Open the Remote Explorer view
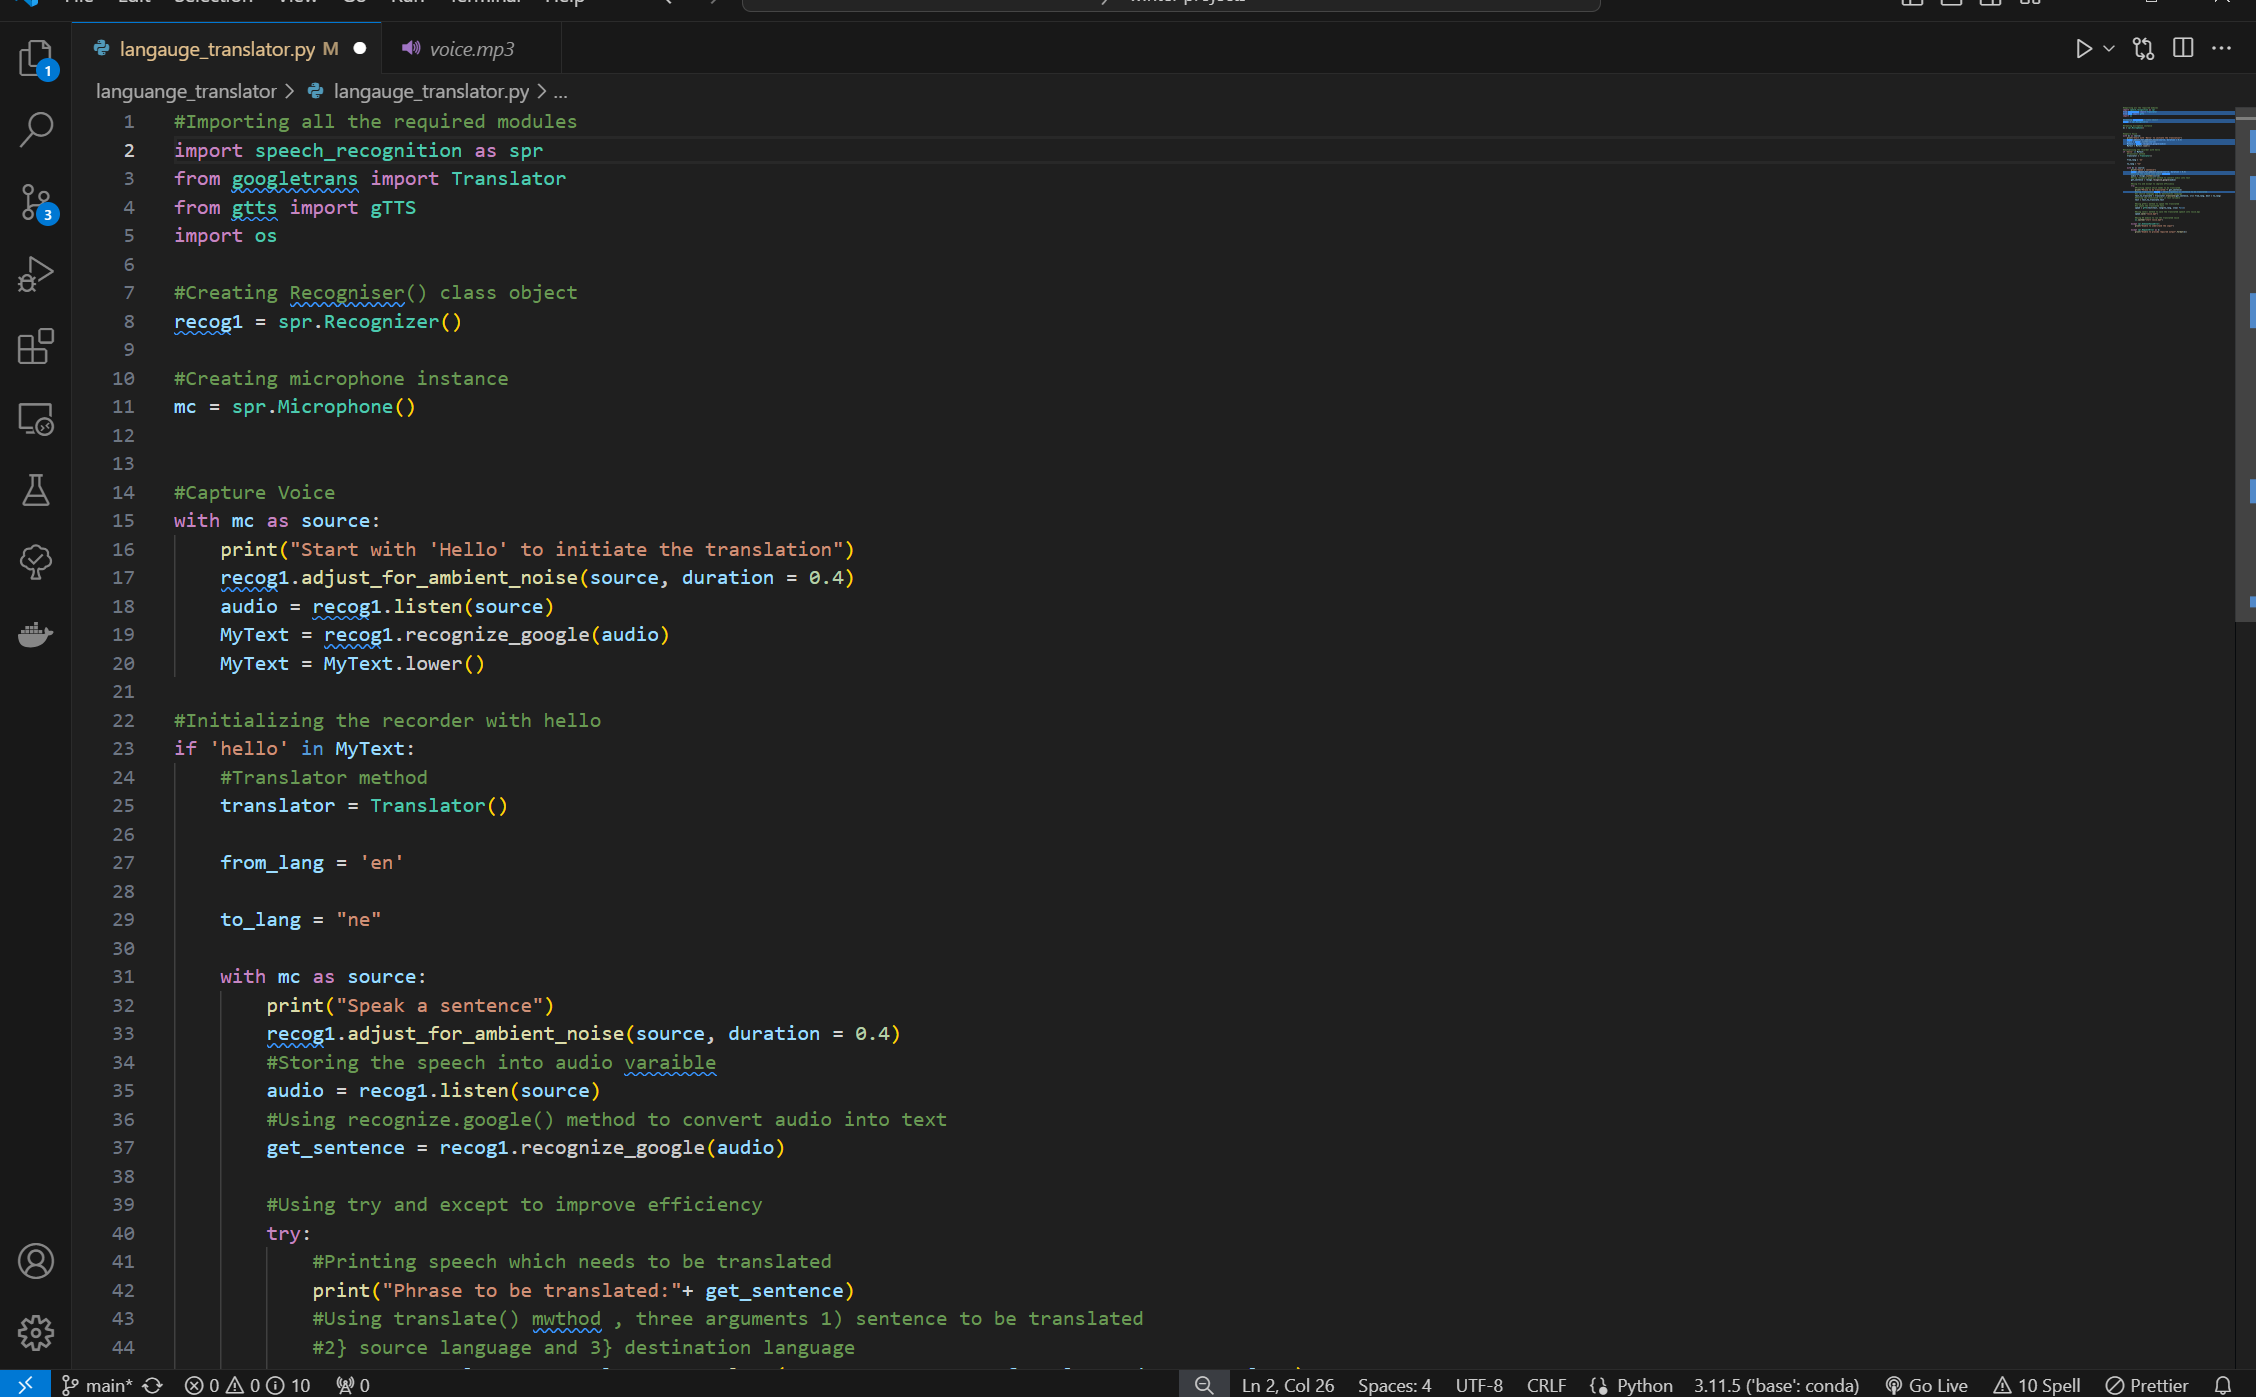This screenshot has height=1397, width=2256. (x=36, y=418)
